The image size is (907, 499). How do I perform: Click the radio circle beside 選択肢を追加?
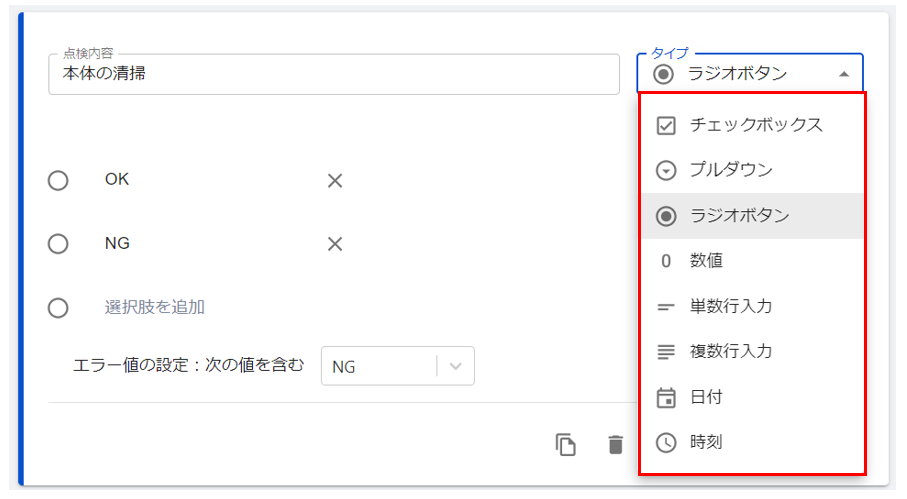click(x=58, y=308)
